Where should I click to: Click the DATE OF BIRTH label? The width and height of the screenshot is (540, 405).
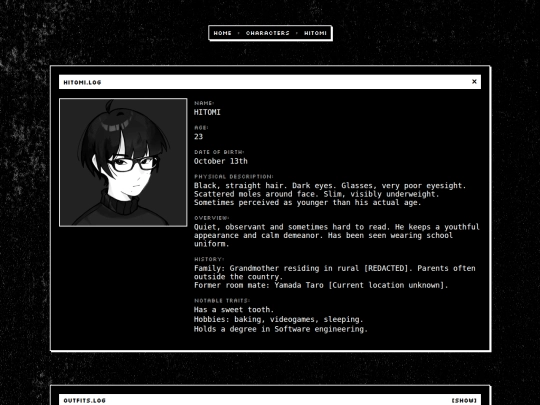[x=219, y=152]
